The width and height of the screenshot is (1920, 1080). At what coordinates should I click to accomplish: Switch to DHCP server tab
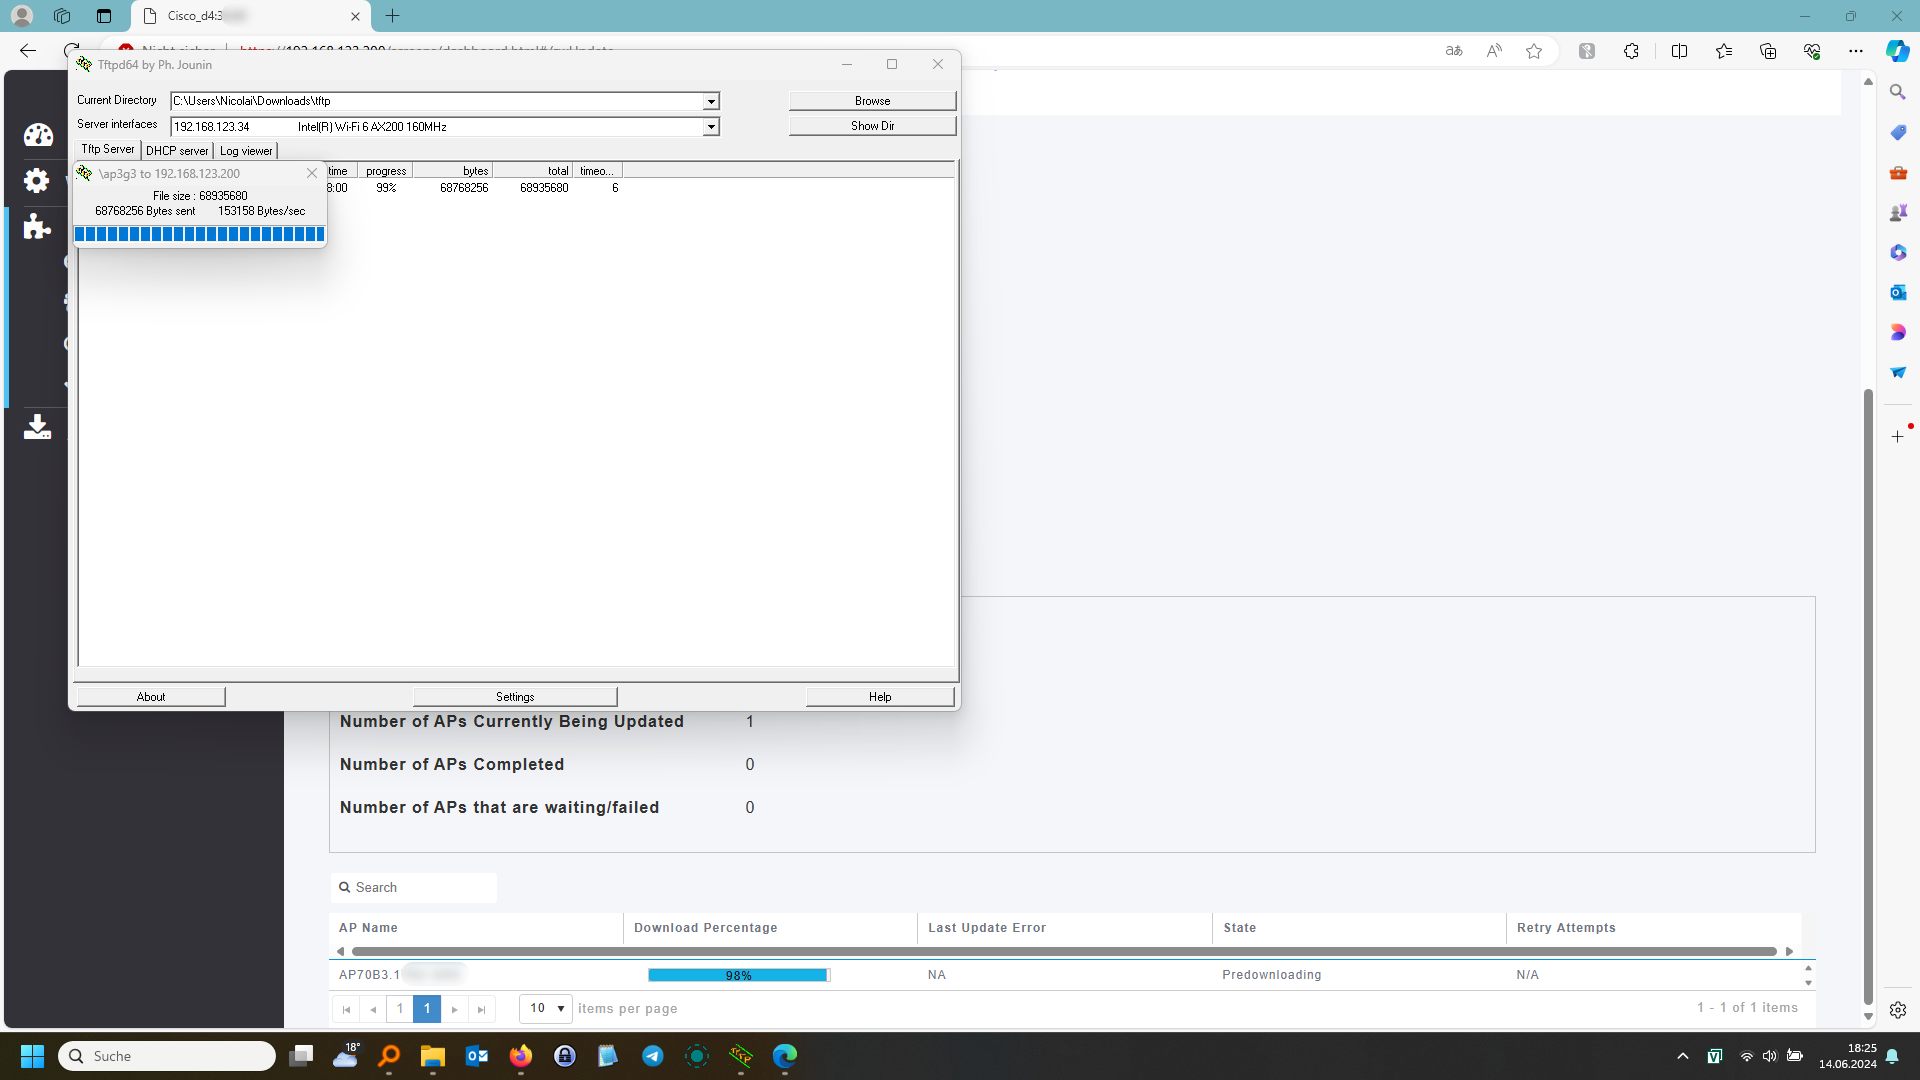tap(175, 150)
